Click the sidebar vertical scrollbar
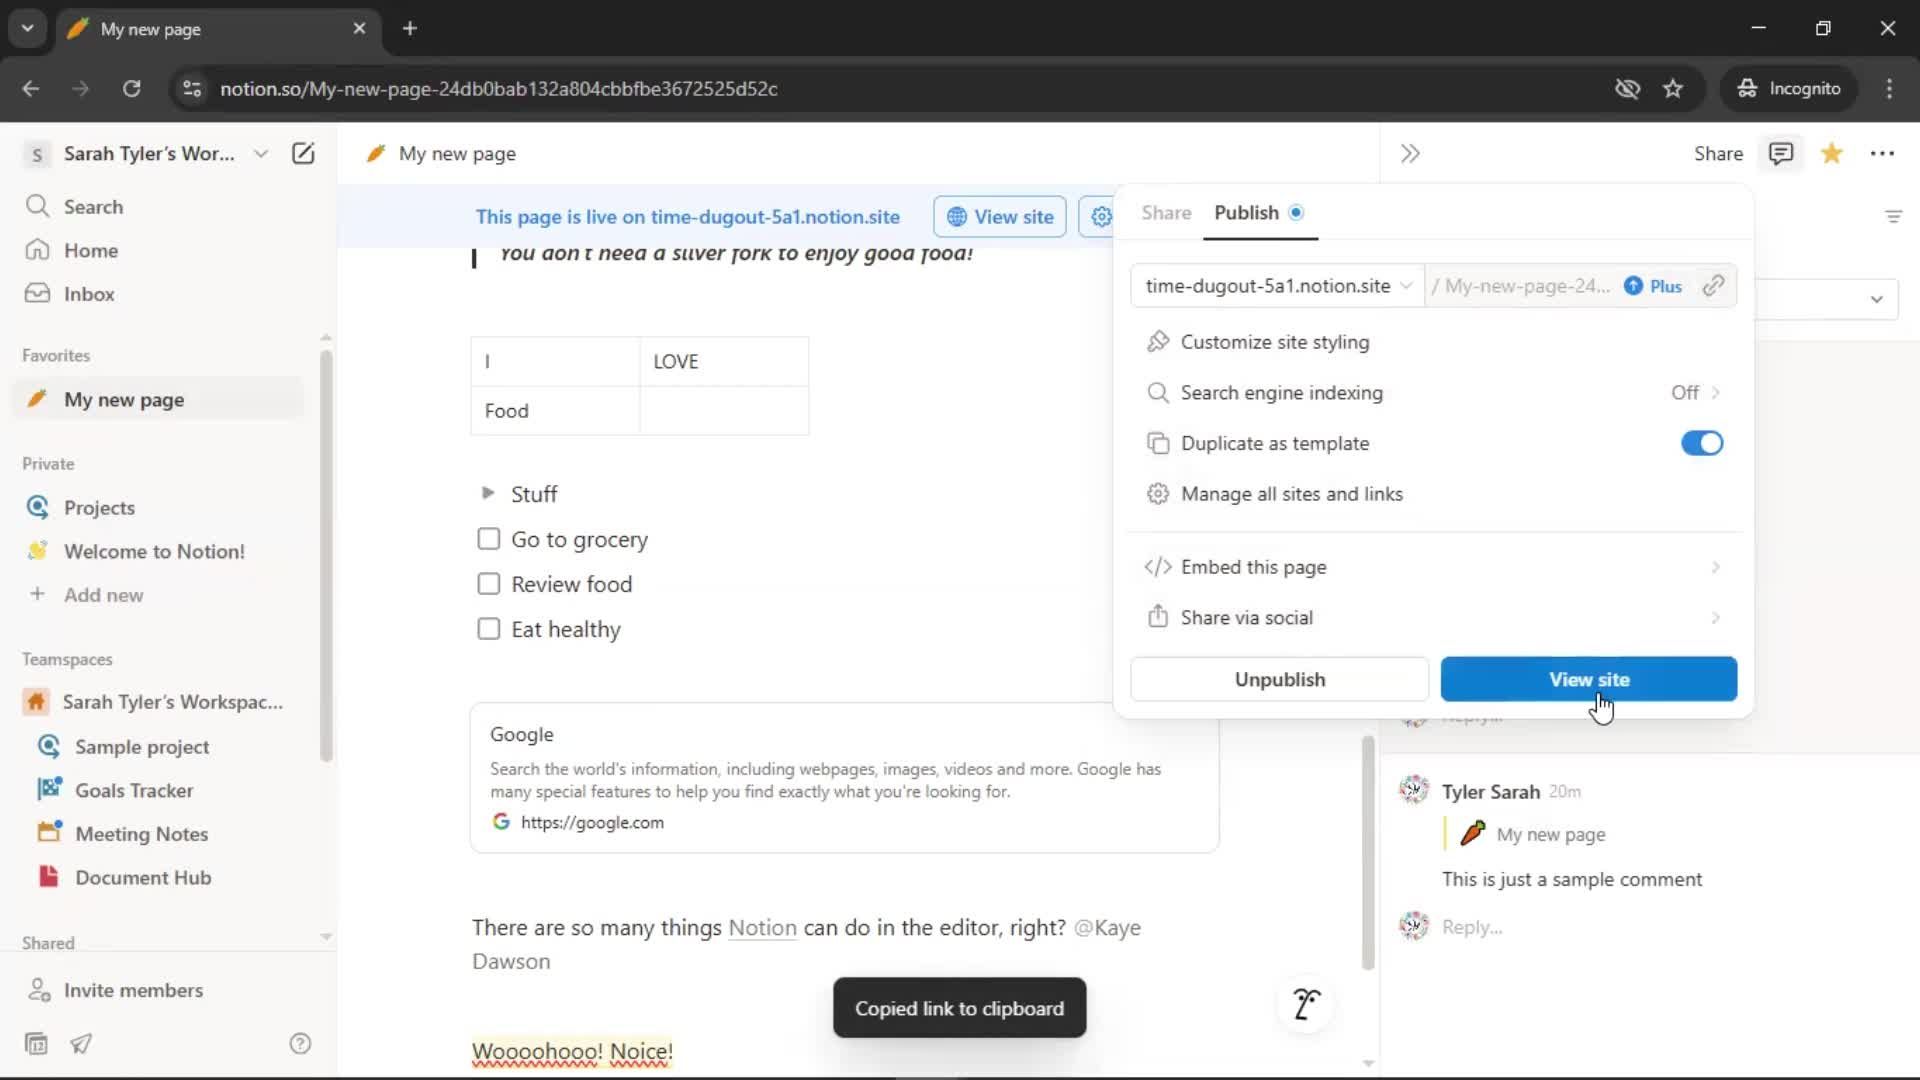Viewport: 1920px width, 1080px height. point(326,555)
